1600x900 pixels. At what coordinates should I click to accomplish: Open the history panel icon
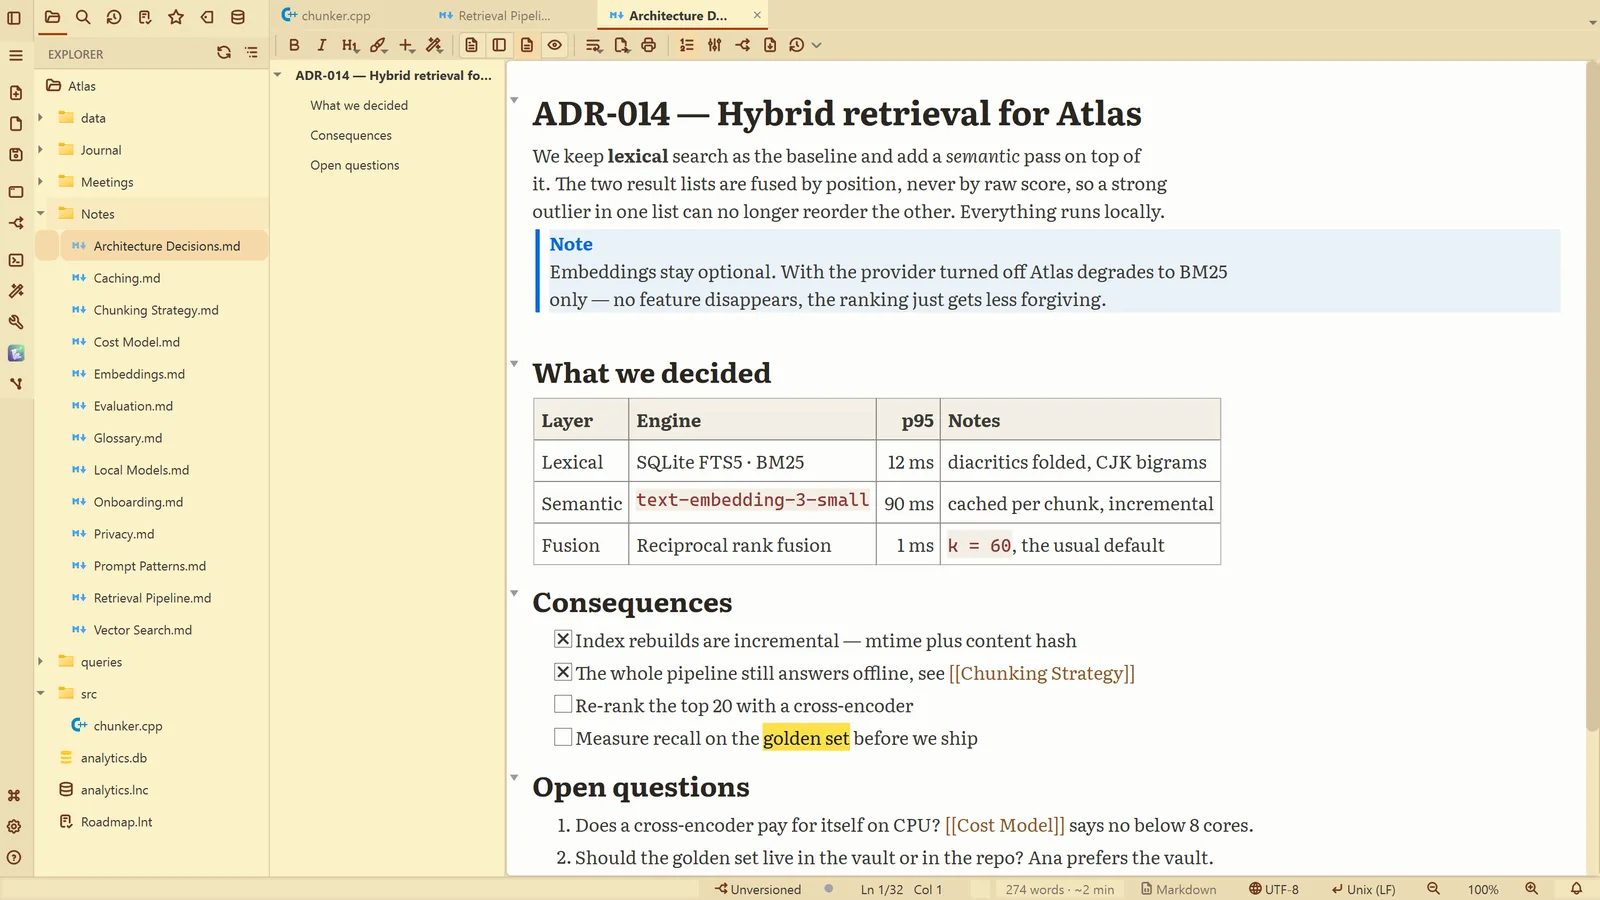114,17
